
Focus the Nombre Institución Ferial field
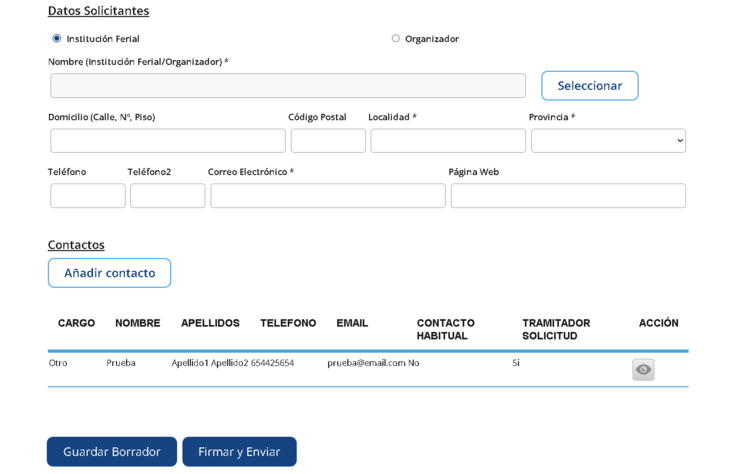[288, 85]
